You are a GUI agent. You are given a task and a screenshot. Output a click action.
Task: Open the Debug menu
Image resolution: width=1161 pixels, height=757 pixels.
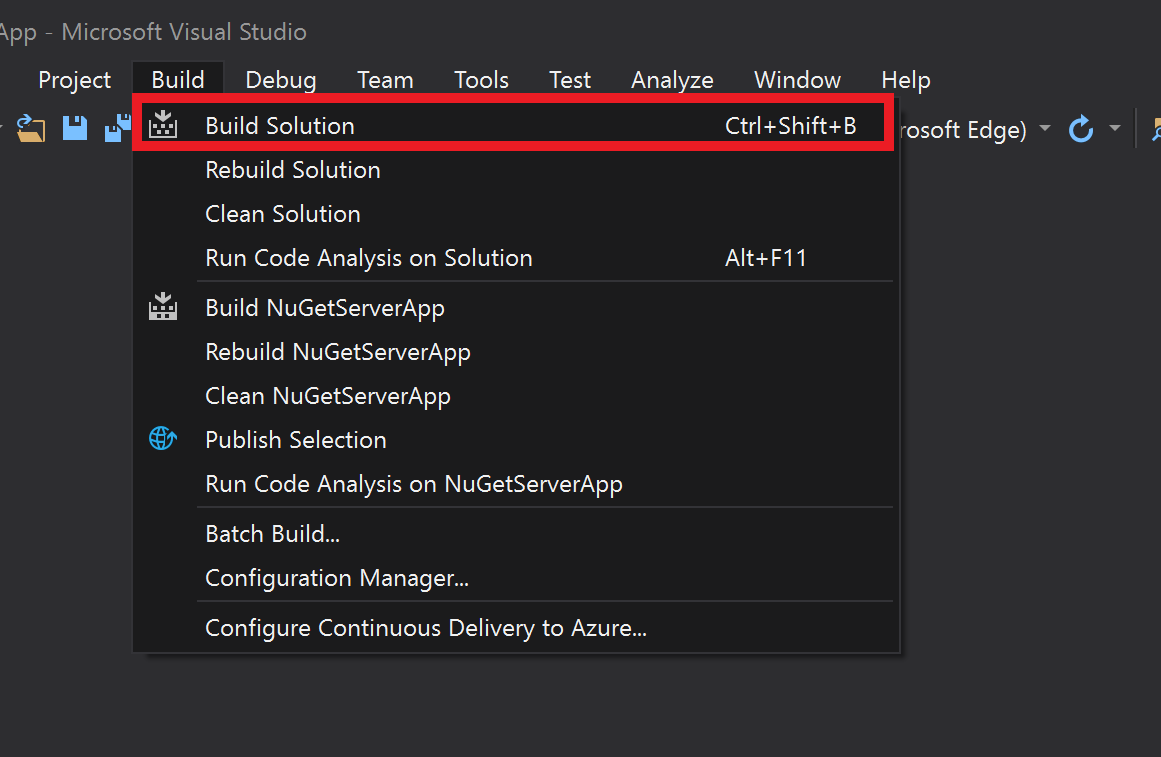[x=281, y=79]
